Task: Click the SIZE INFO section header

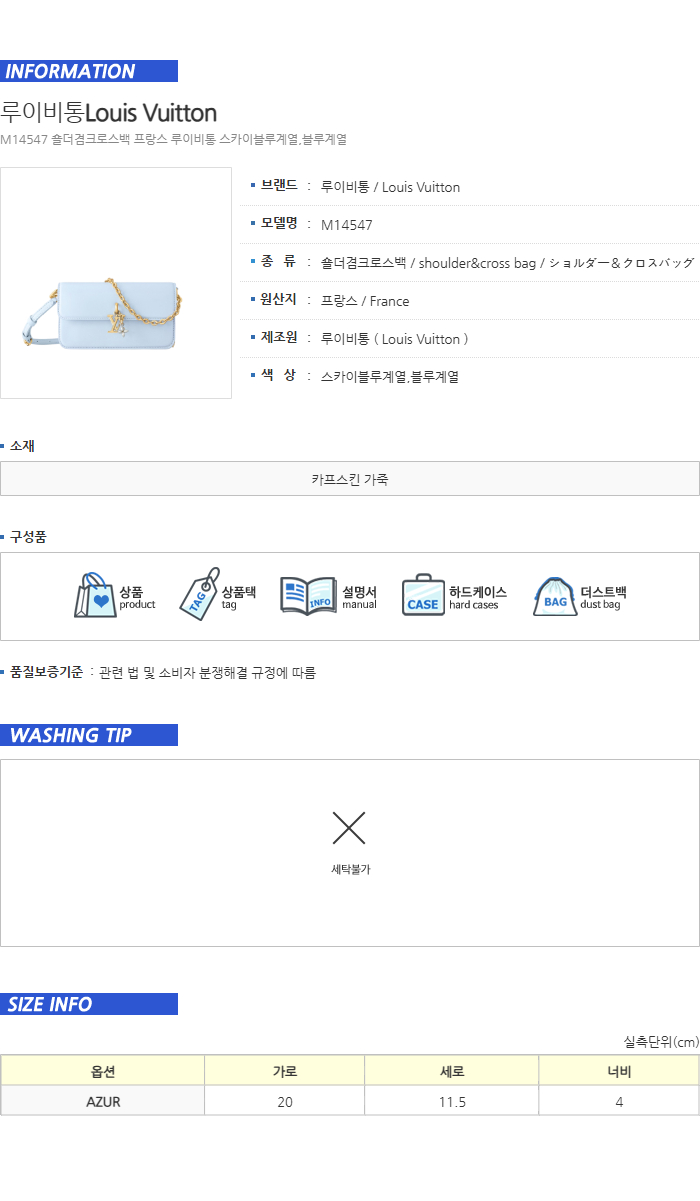Action: pos(89,1004)
